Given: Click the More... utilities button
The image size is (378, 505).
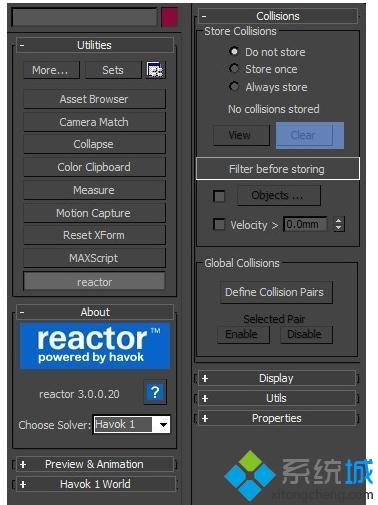Looking at the screenshot, I should 51,70.
